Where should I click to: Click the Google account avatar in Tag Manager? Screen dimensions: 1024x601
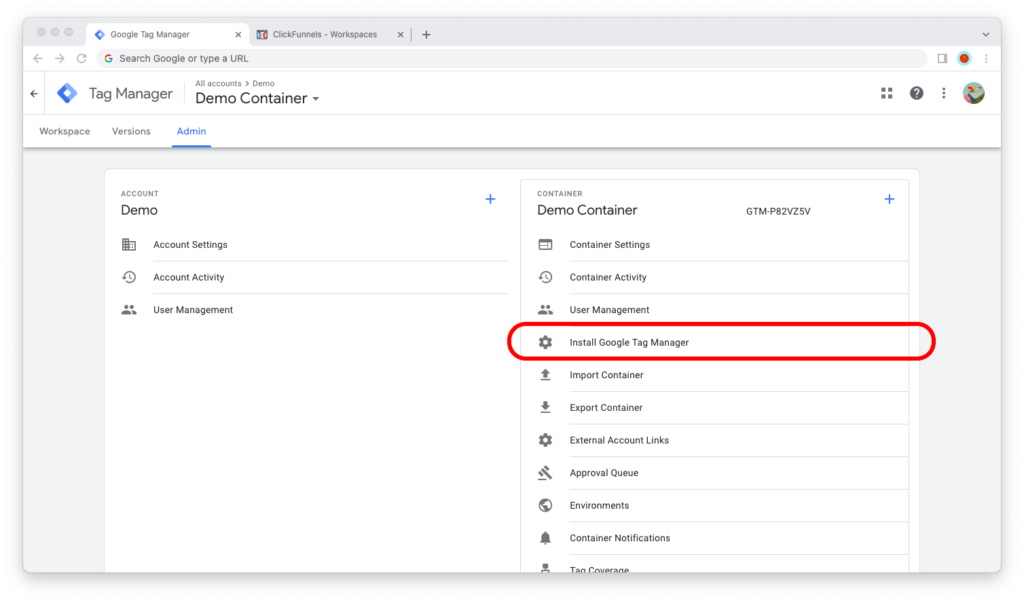tap(974, 93)
